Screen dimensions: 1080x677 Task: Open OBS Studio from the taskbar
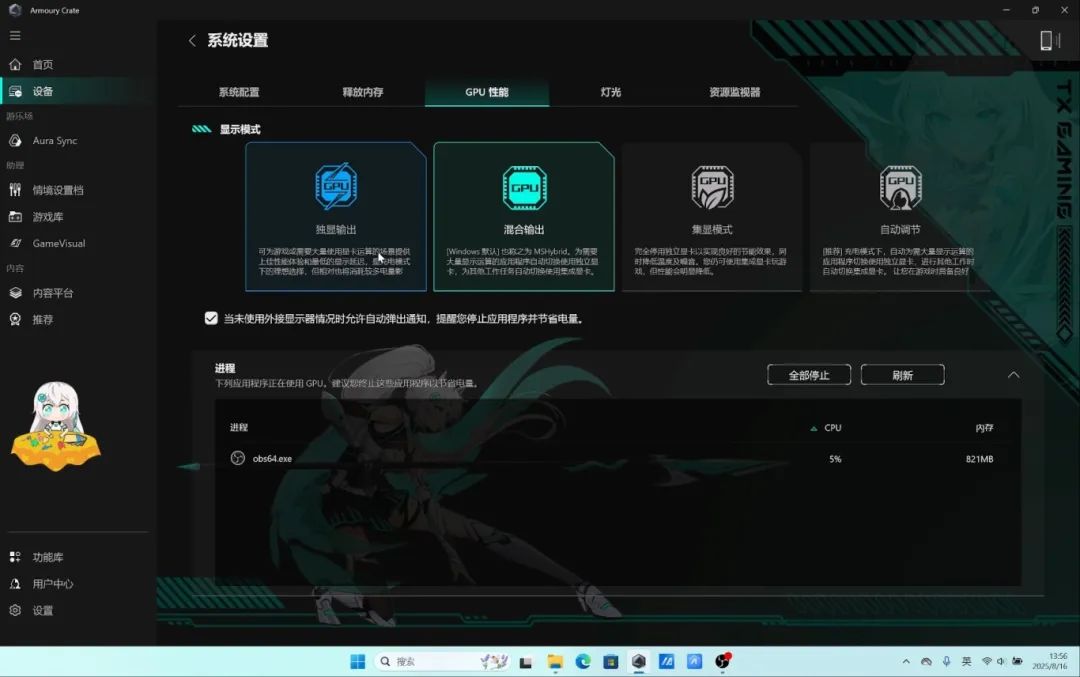723,662
